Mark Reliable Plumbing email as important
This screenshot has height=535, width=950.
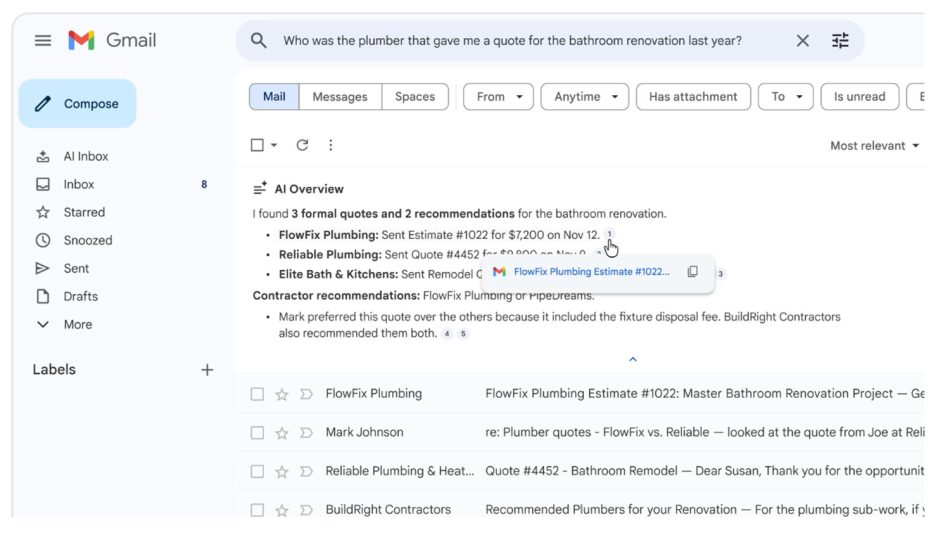click(x=306, y=471)
